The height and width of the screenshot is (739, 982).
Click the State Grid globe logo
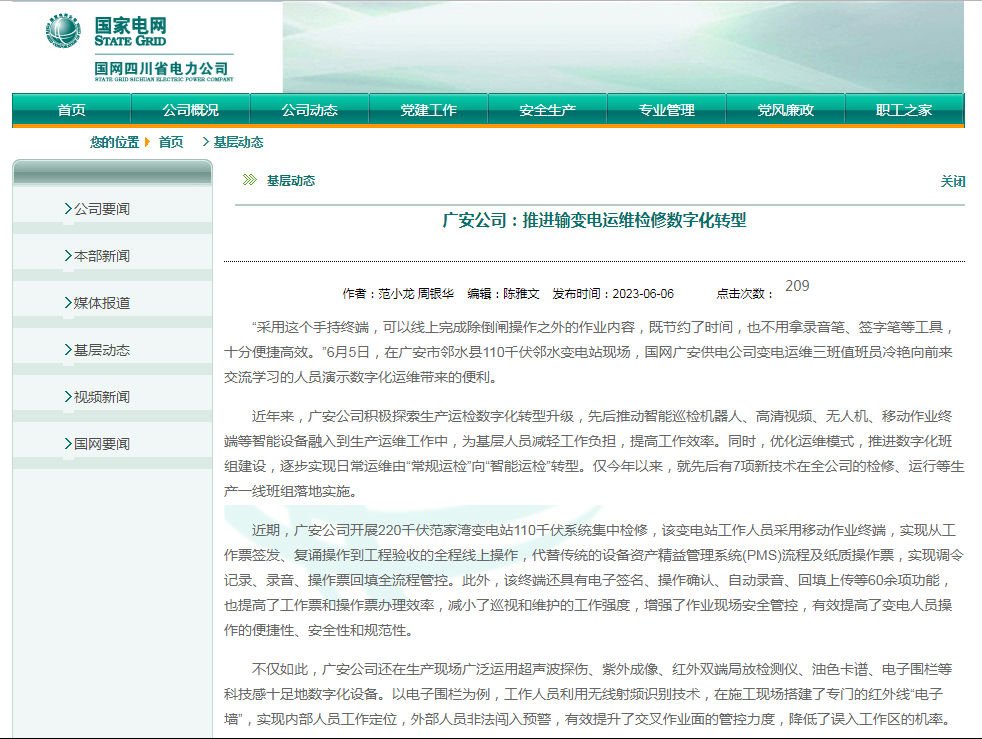[63, 30]
